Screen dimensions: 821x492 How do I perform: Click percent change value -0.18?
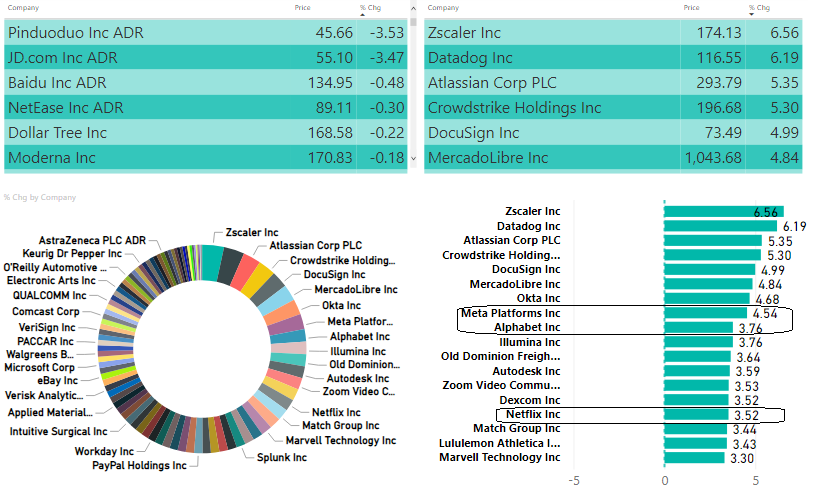pyautogui.click(x=387, y=158)
